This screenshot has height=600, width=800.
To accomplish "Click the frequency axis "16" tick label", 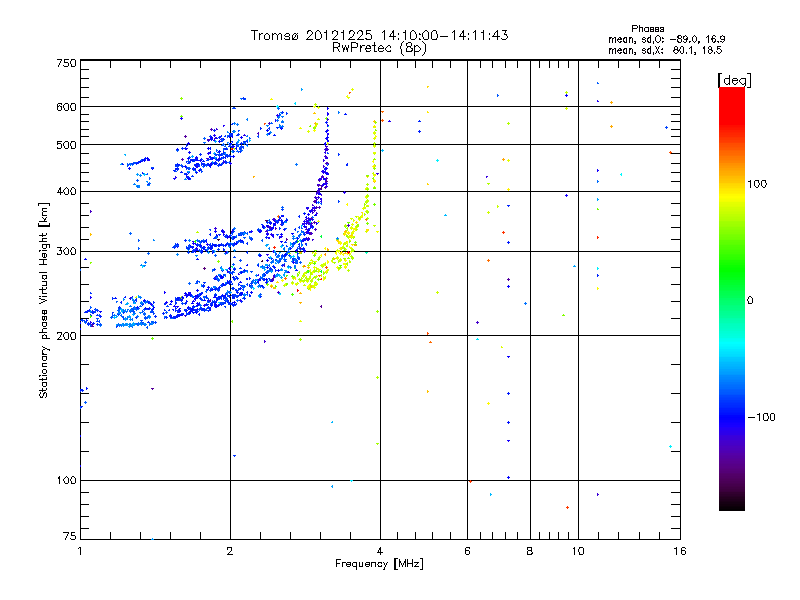I will click(680, 551).
